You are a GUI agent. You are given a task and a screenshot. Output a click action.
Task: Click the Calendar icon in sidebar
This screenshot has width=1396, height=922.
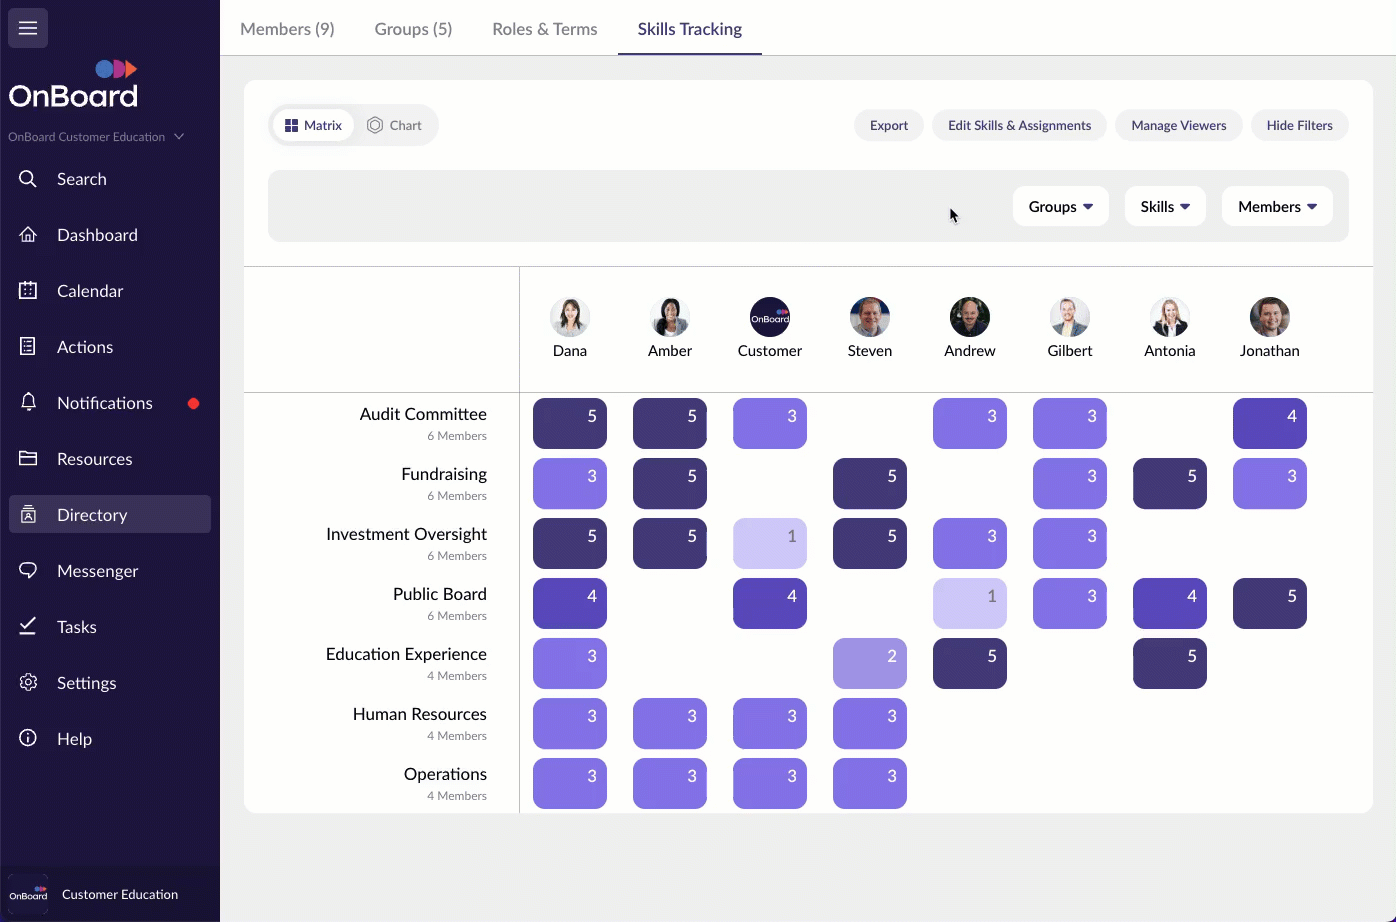pos(28,291)
